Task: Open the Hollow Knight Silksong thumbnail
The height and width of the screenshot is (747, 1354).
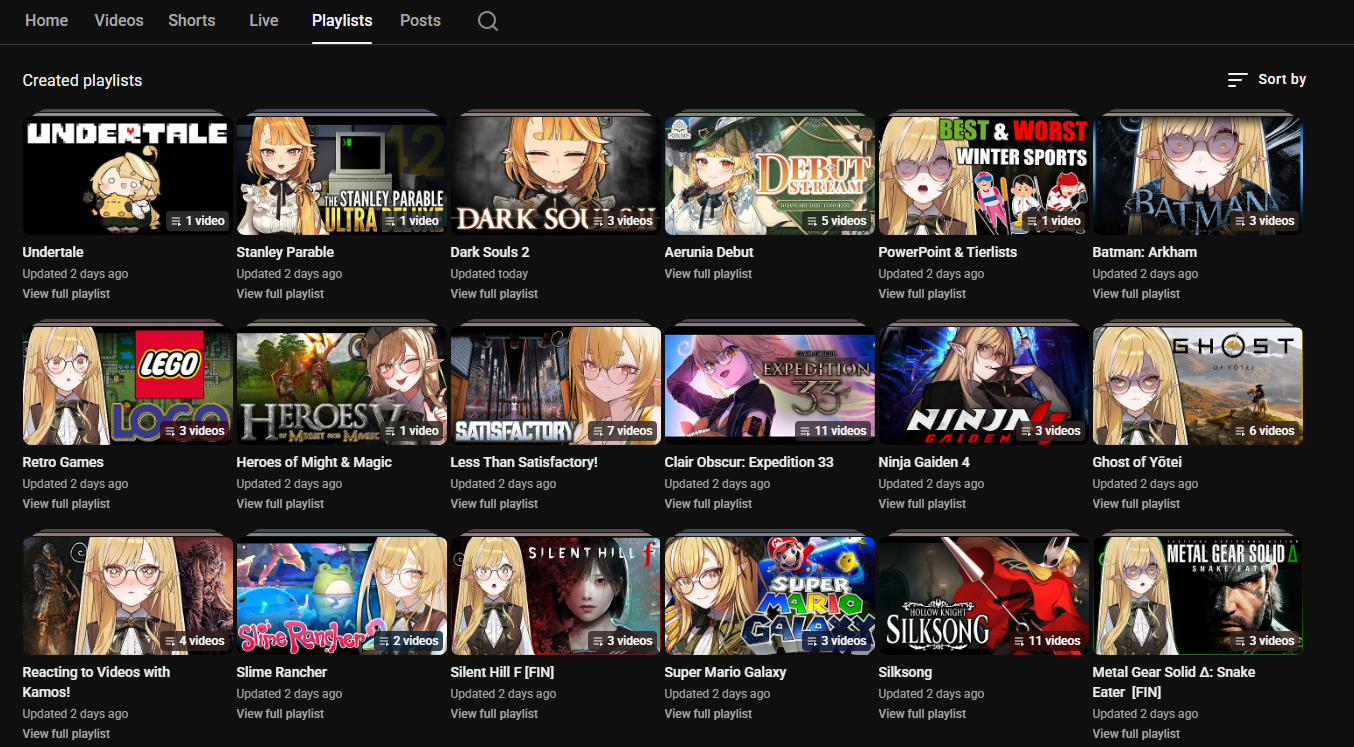Action: click(983, 596)
